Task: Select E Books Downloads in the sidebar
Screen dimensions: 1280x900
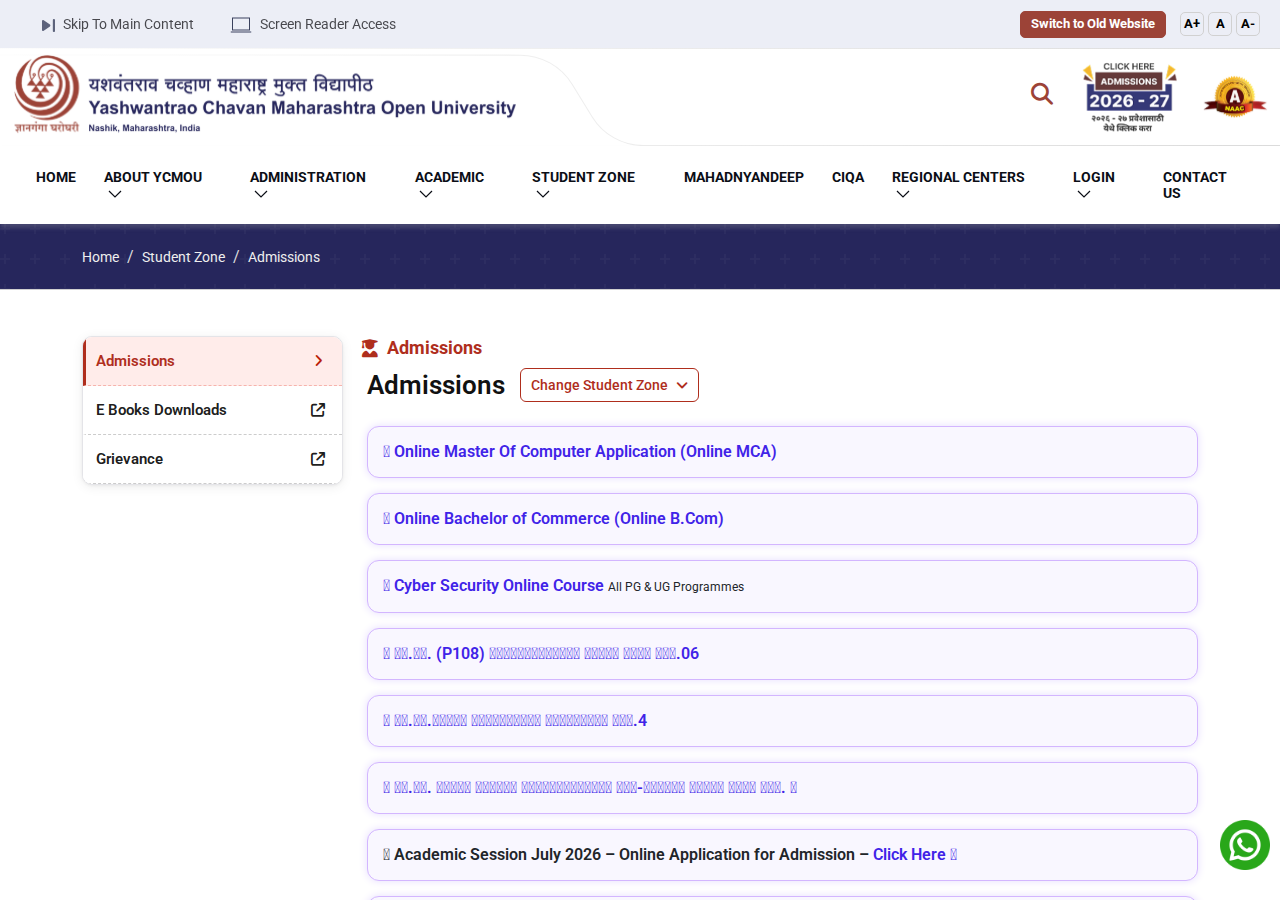Action: [x=212, y=410]
